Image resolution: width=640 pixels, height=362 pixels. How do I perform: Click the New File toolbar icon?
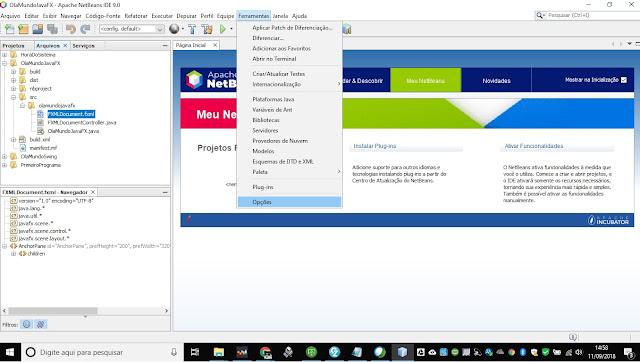(x=9, y=29)
